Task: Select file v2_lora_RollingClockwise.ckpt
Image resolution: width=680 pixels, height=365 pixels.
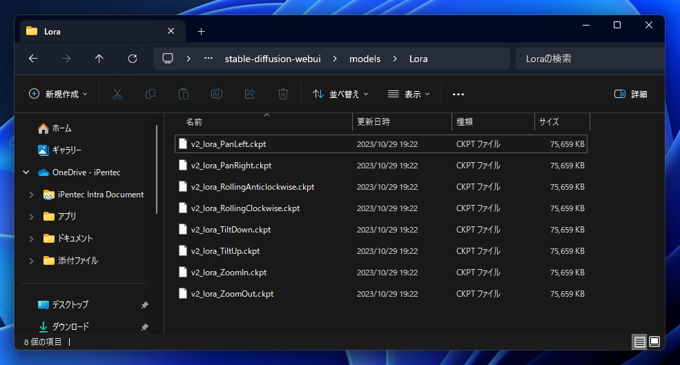Action: tap(381, 208)
